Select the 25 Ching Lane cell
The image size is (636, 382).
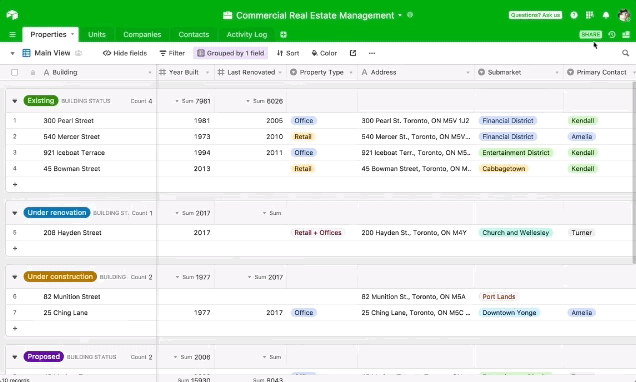pos(81,313)
